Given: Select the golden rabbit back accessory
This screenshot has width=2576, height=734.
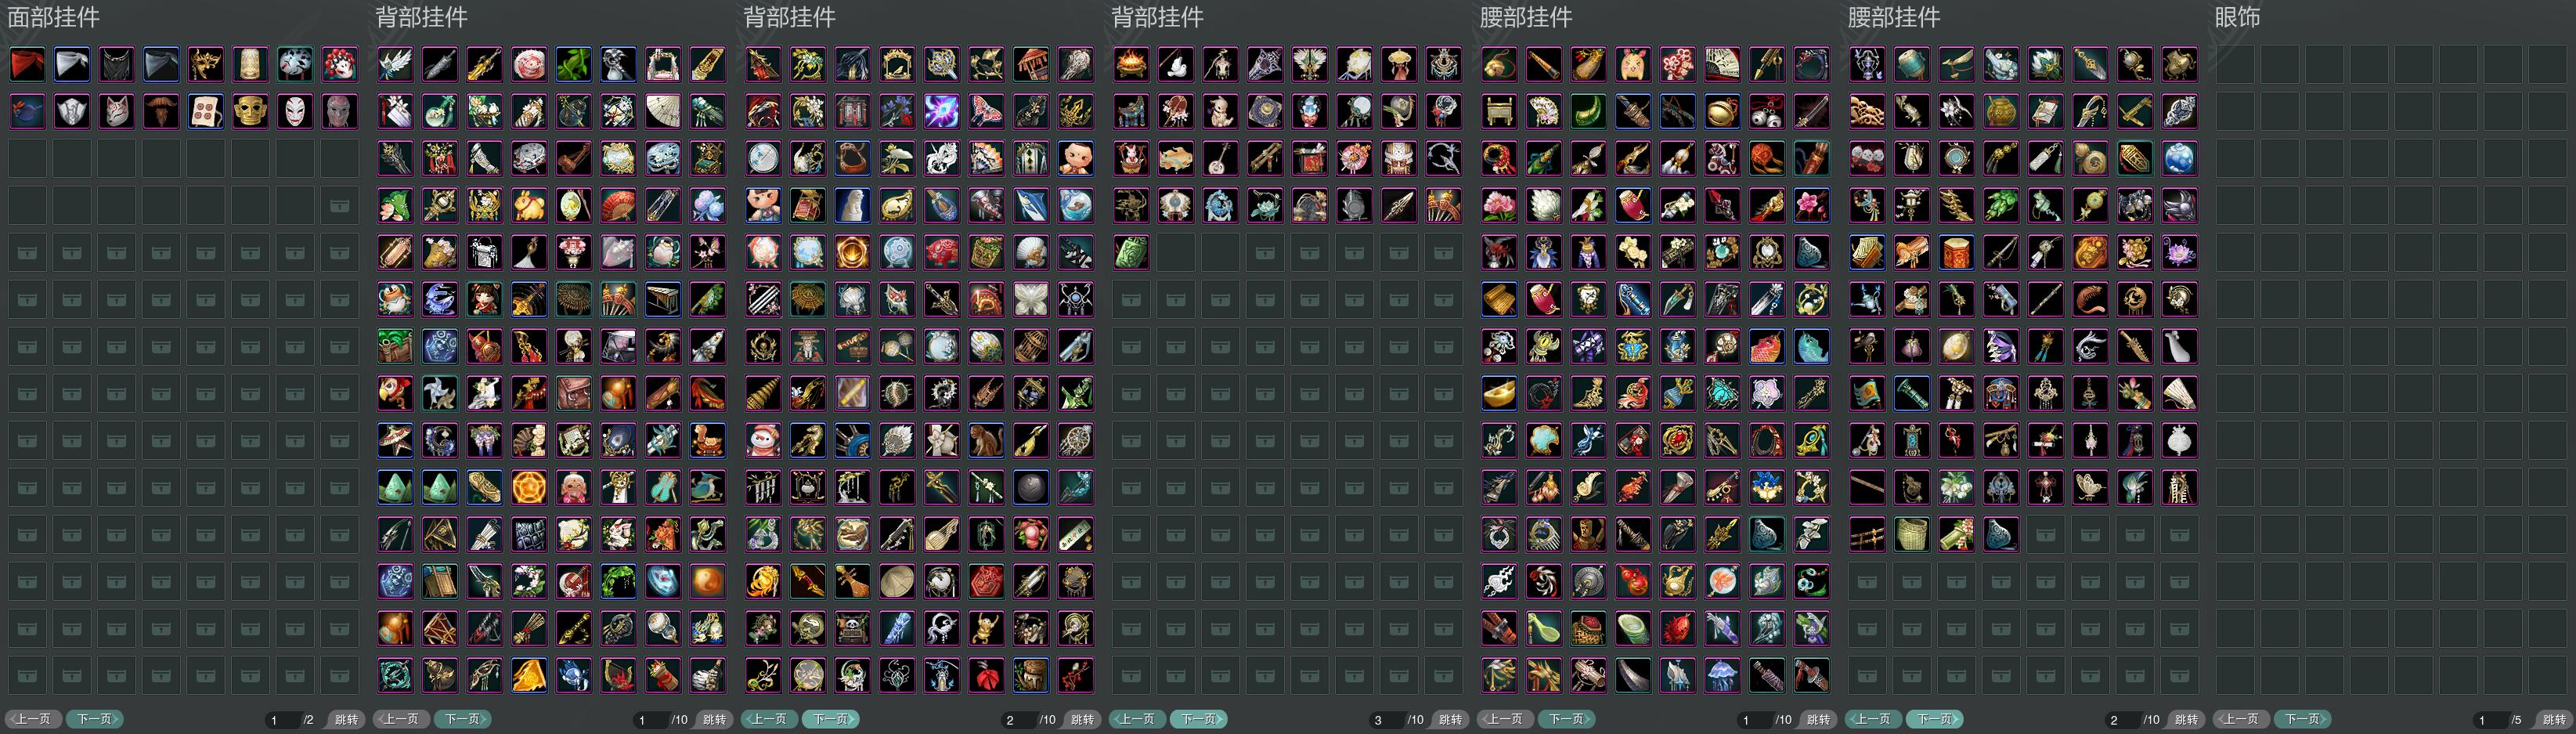Looking at the screenshot, I should 529,206.
